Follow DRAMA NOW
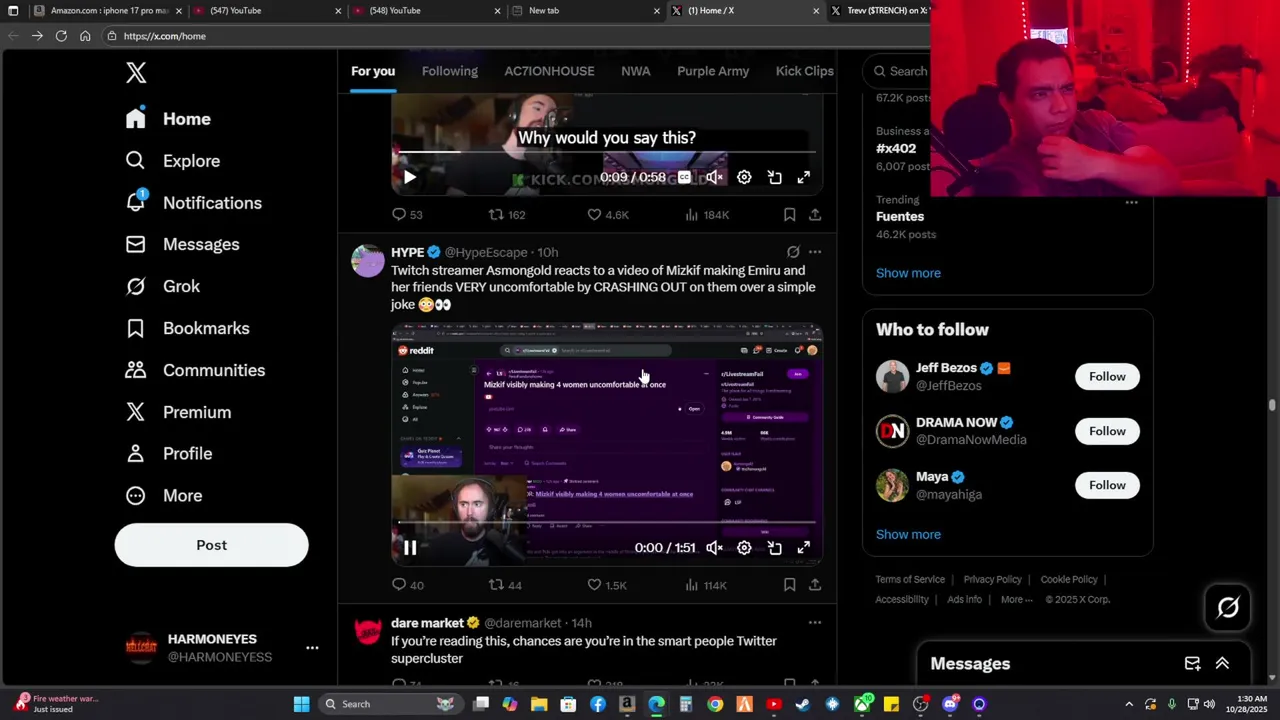Viewport: 1280px width, 720px height. [1107, 431]
